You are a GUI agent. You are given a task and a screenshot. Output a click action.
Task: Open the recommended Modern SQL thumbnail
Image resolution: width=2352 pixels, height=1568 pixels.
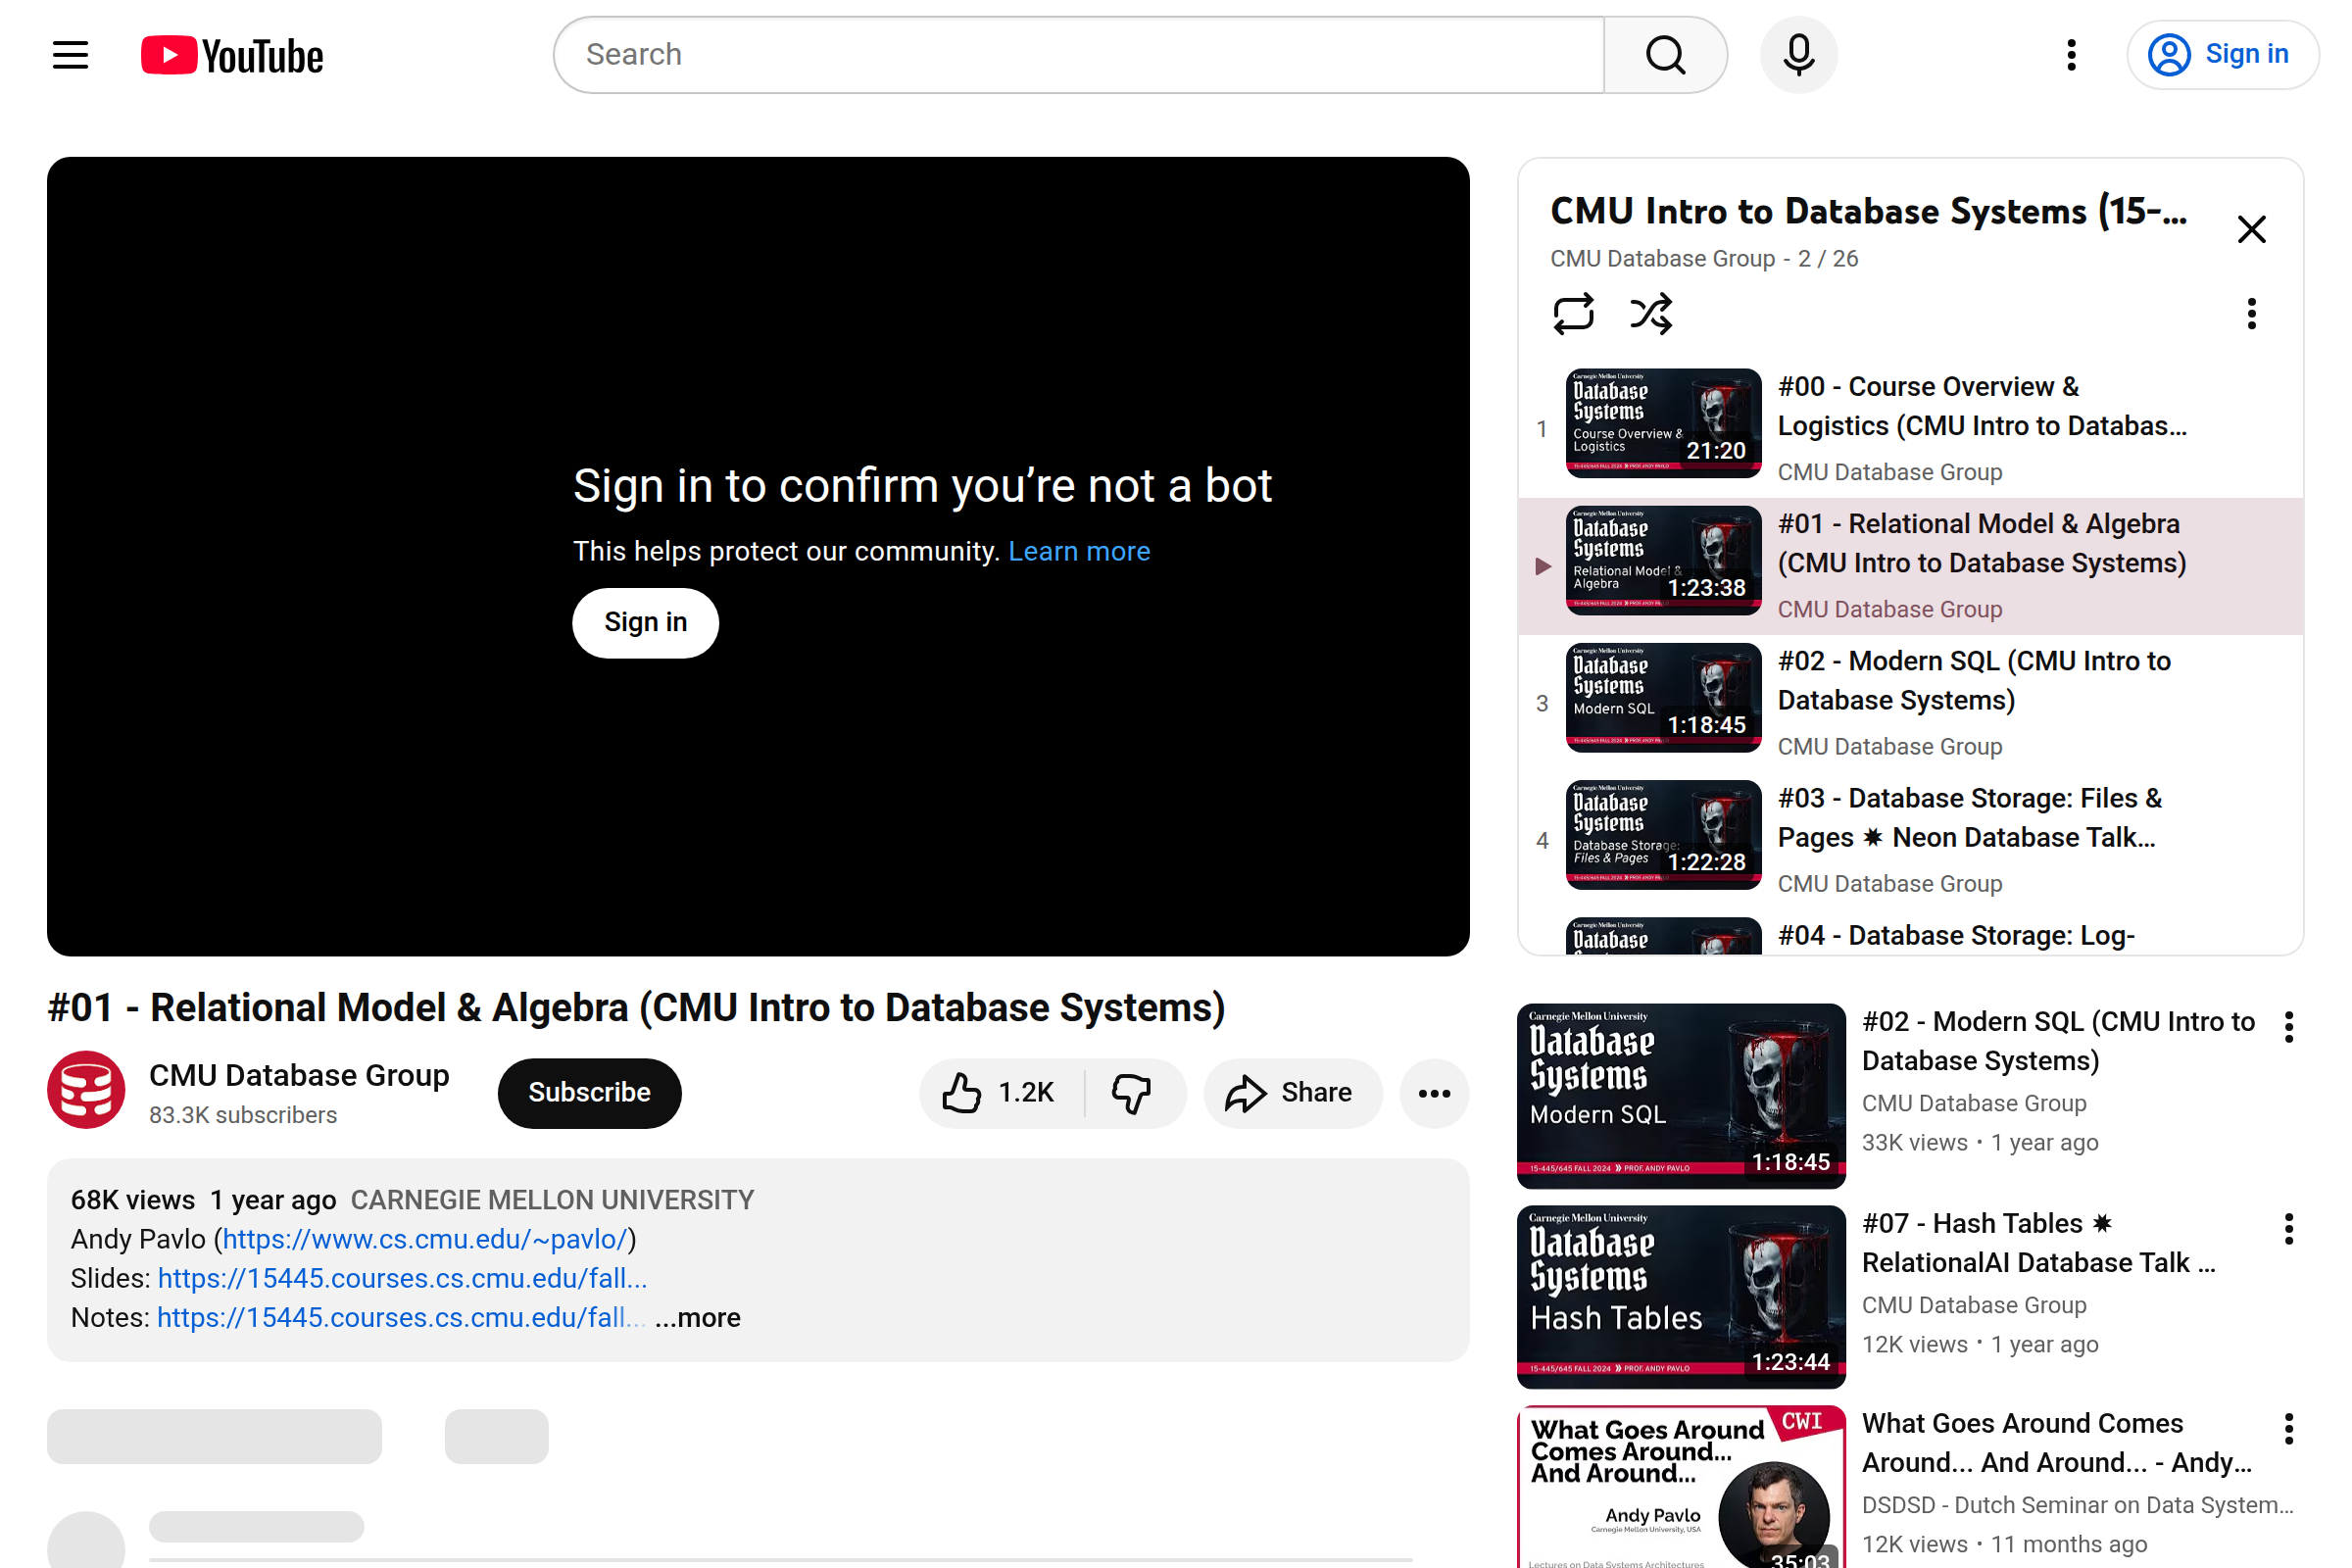[x=1681, y=1096]
